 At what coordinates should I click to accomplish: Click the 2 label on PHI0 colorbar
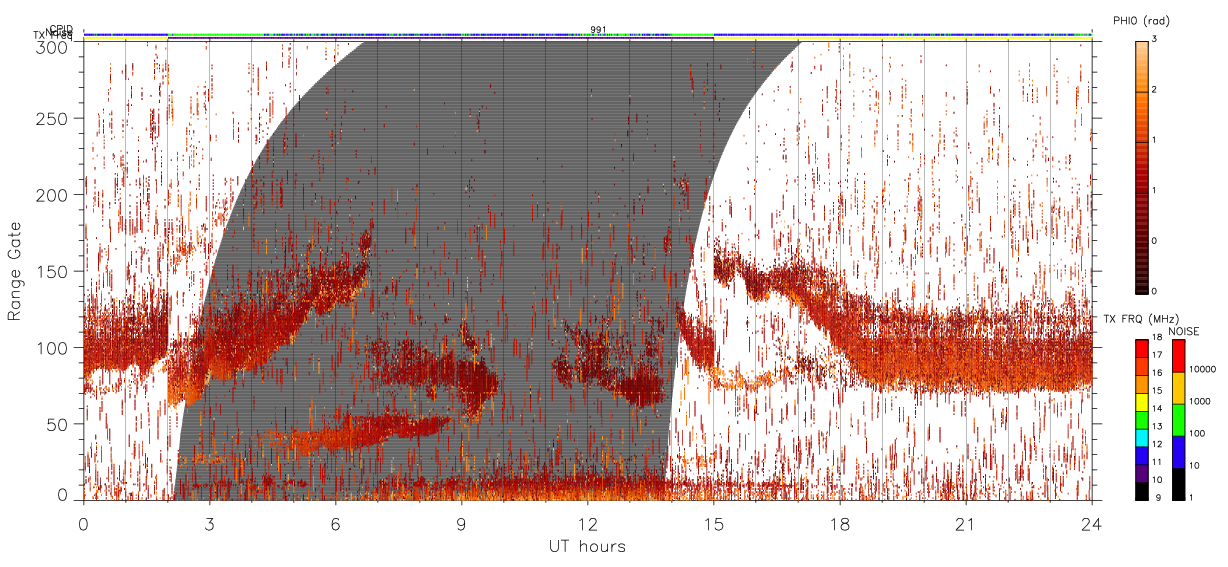click(x=1156, y=90)
